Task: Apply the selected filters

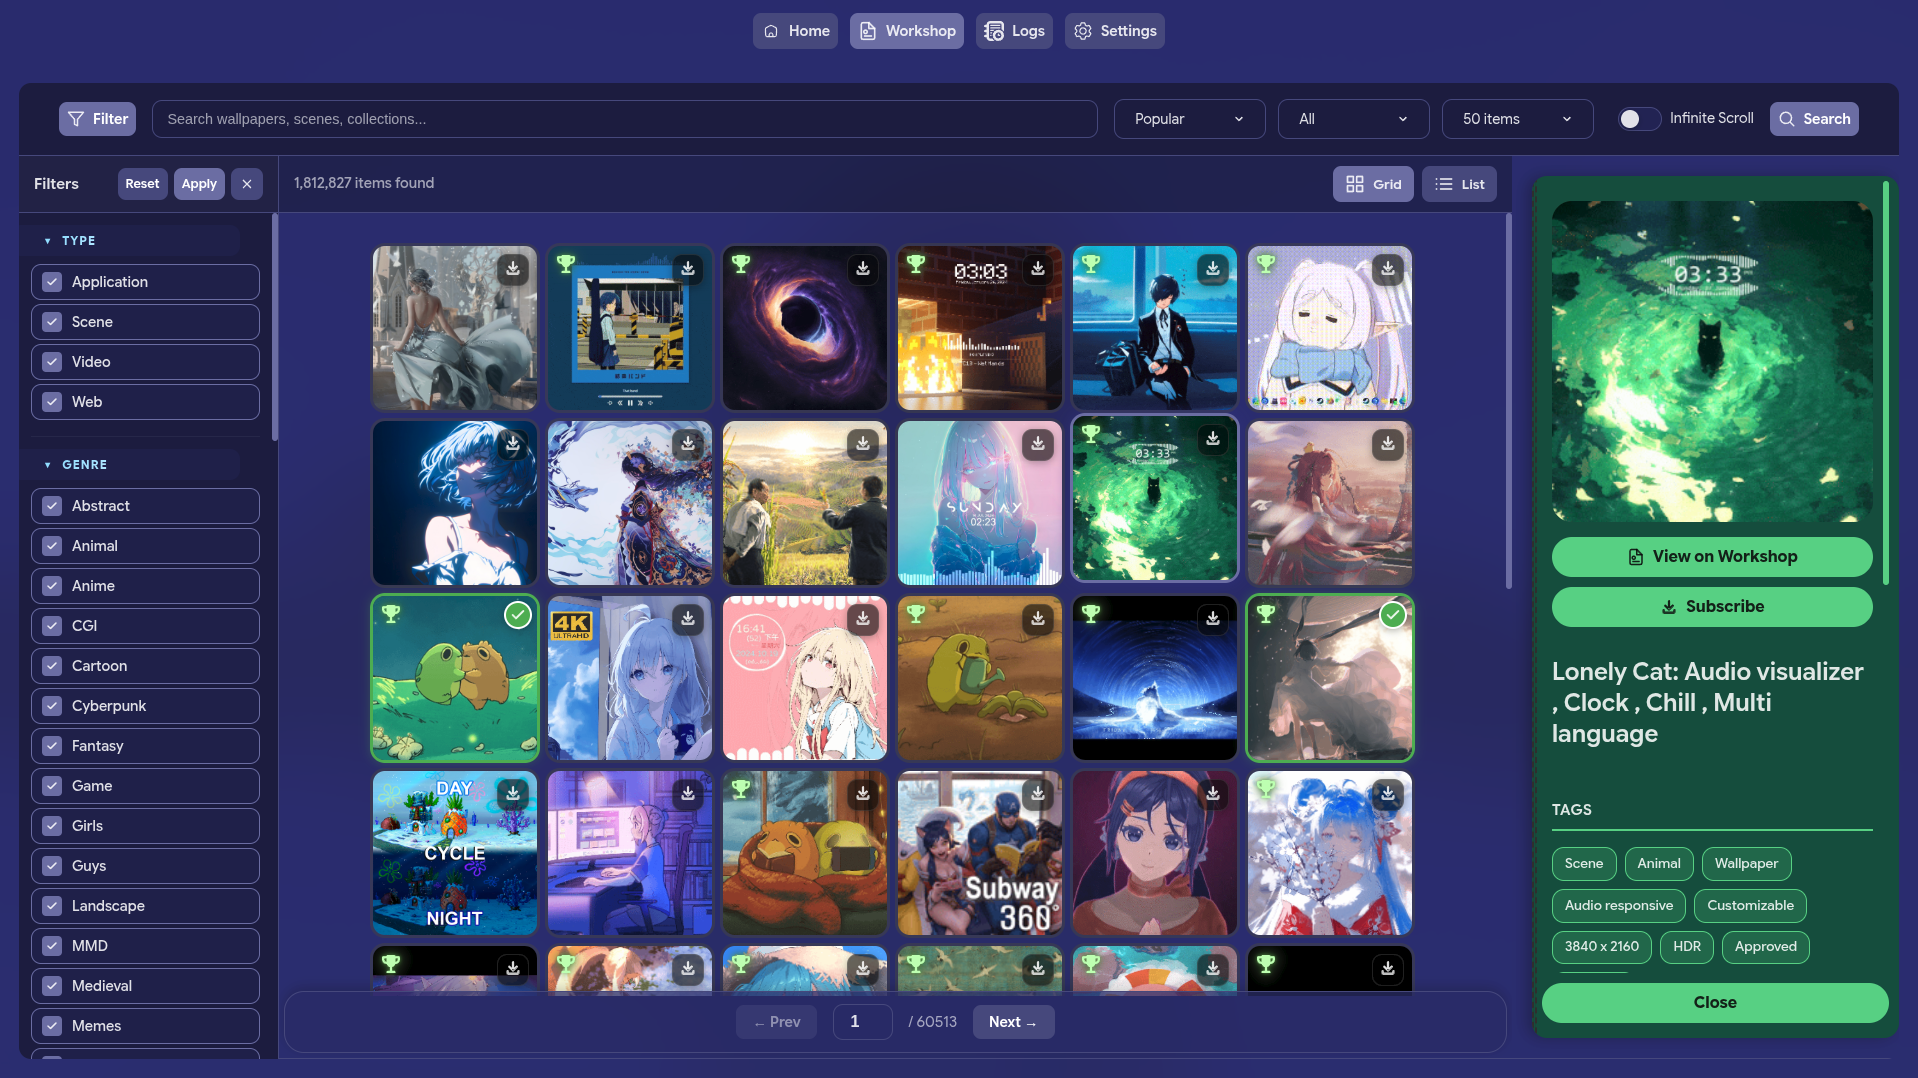Action: 199,184
